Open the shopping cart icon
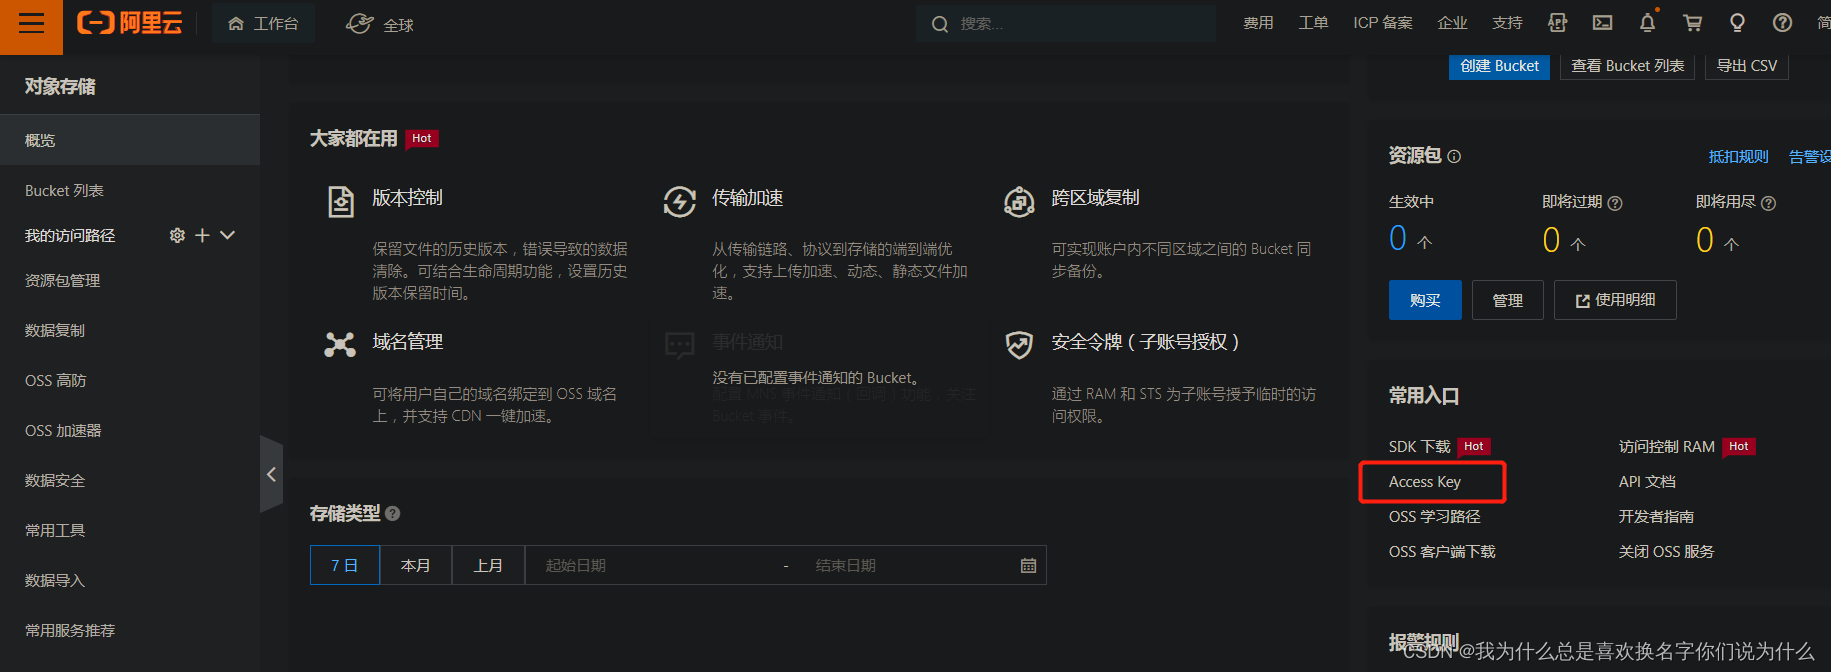This screenshot has height=672, width=1831. [1692, 23]
